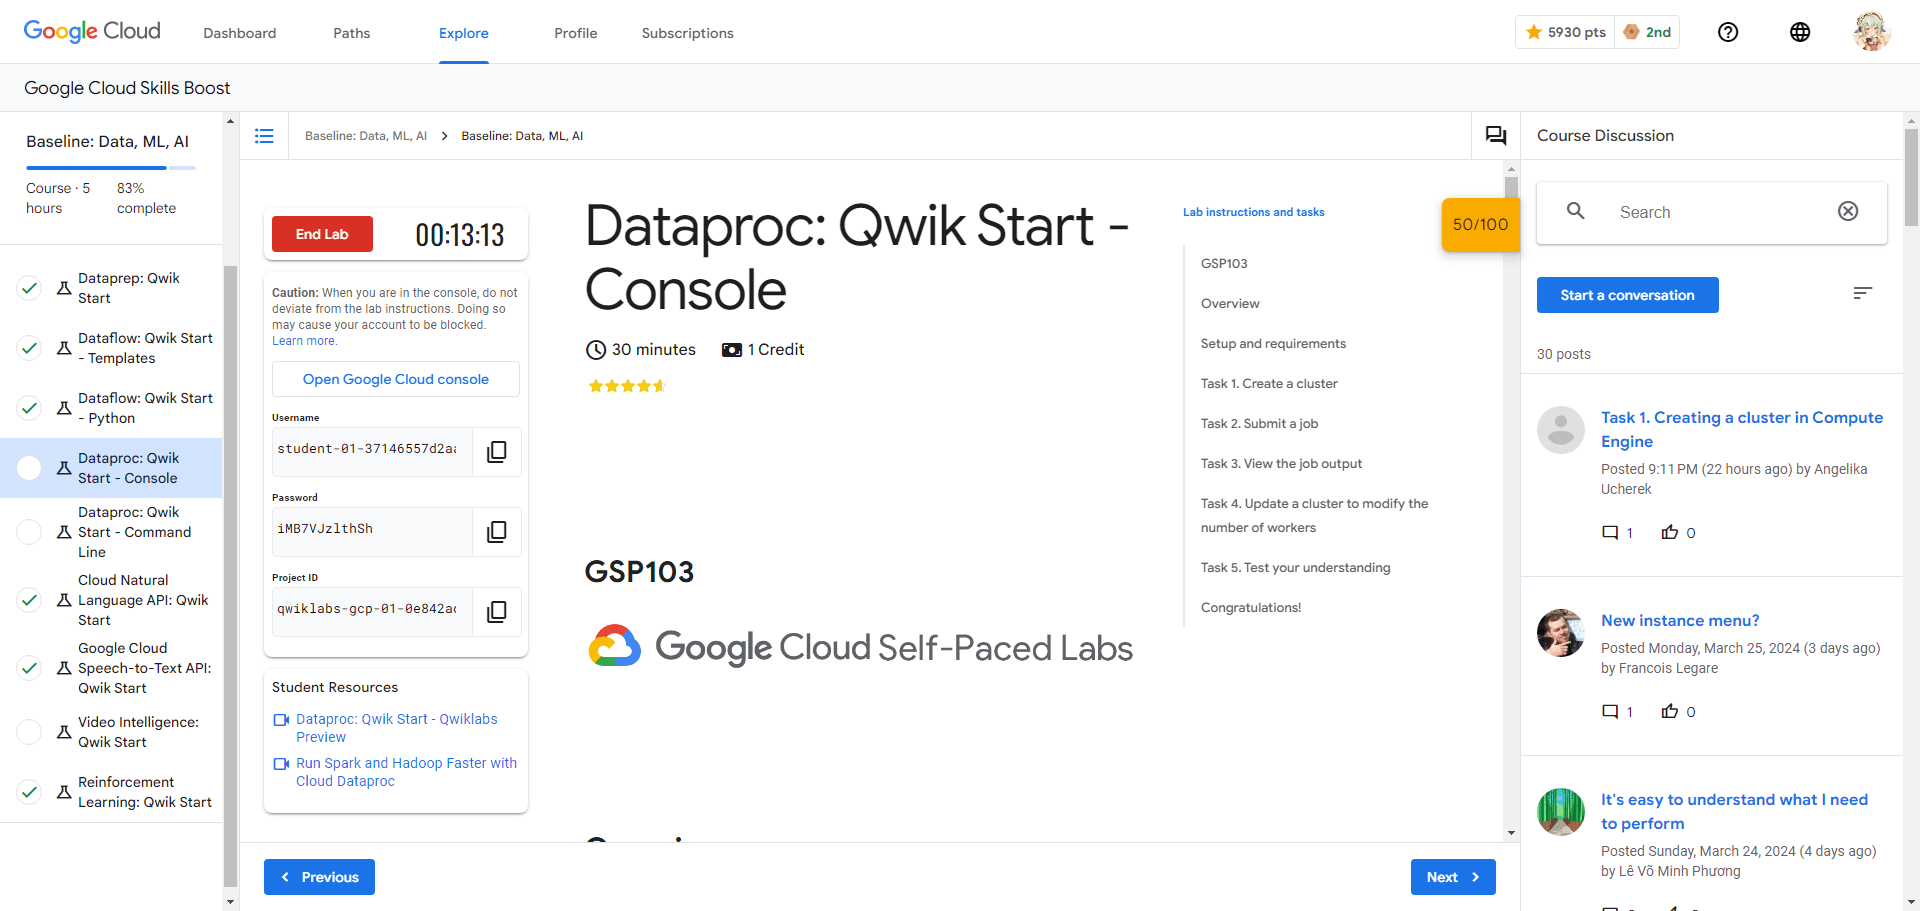Open Google Cloud console
Viewport: 1920px width, 911px height.
[x=396, y=379]
